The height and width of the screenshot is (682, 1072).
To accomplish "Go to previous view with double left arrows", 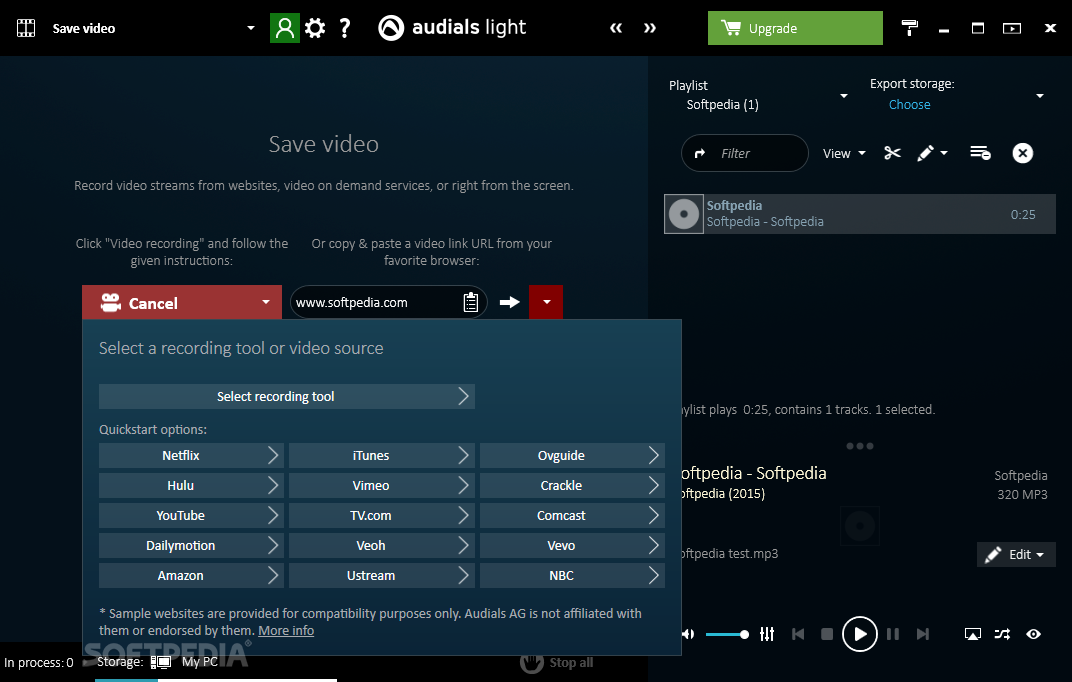I will pyautogui.click(x=616, y=28).
